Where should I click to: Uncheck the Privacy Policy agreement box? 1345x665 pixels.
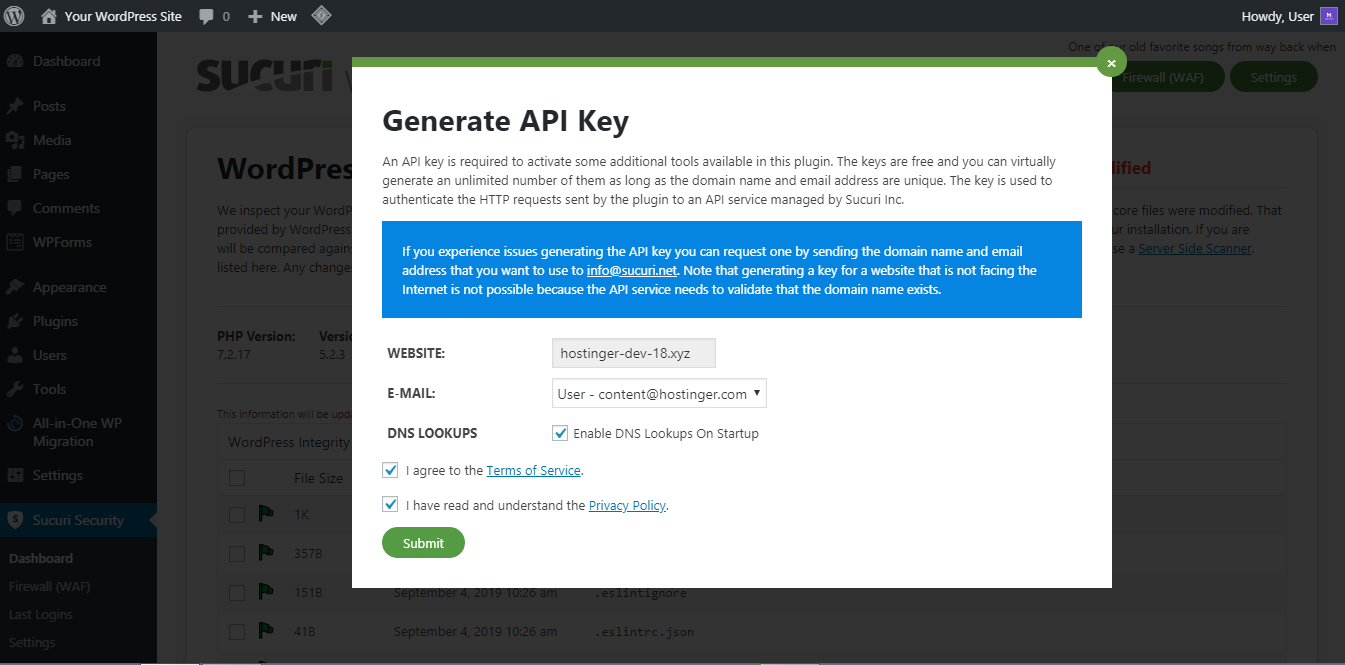[390, 505]
